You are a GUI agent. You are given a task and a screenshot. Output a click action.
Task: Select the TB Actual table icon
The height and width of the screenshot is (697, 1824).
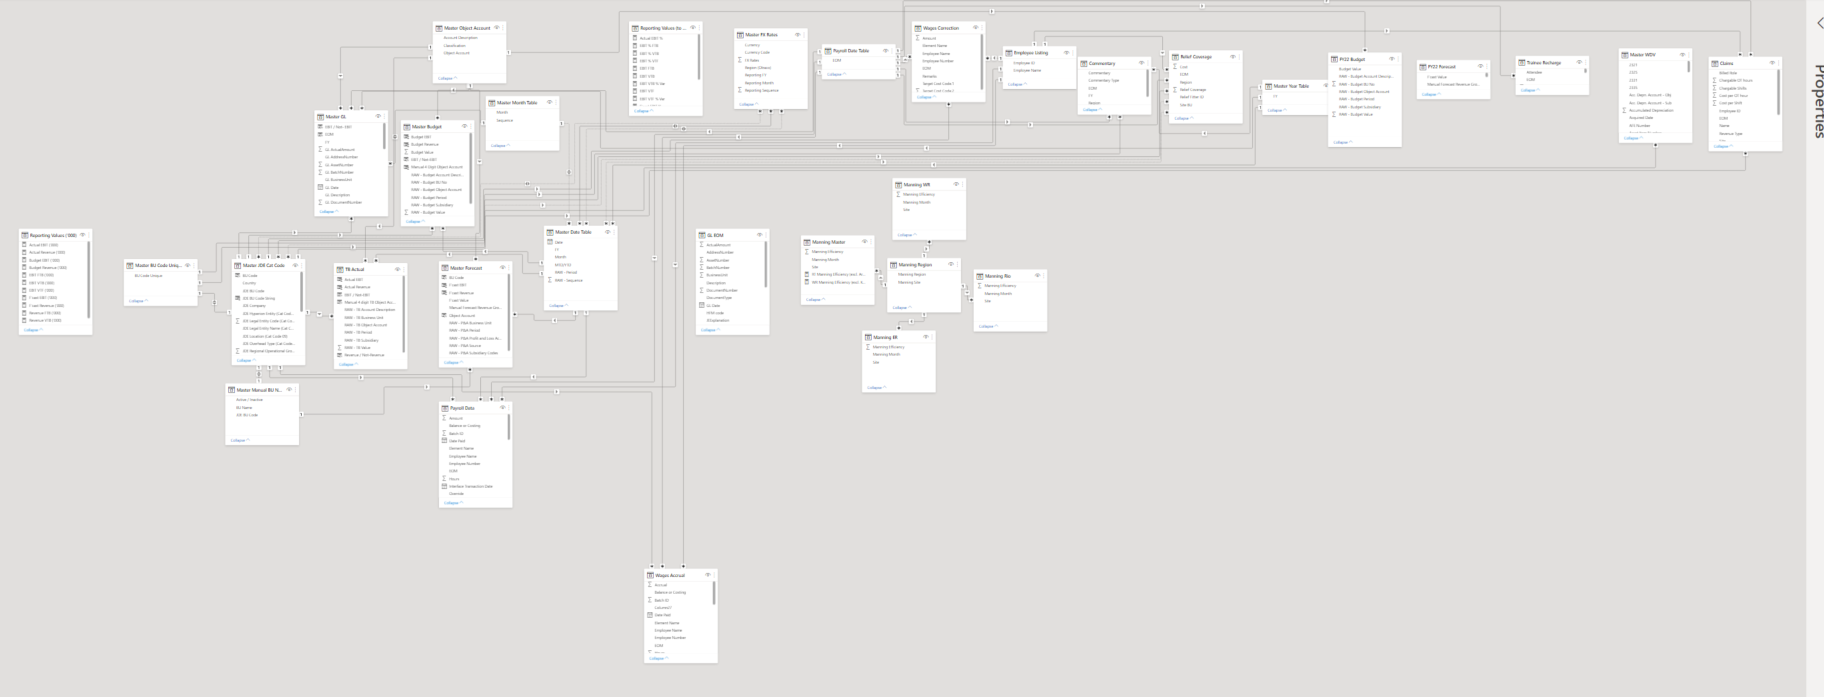(340, 269)
